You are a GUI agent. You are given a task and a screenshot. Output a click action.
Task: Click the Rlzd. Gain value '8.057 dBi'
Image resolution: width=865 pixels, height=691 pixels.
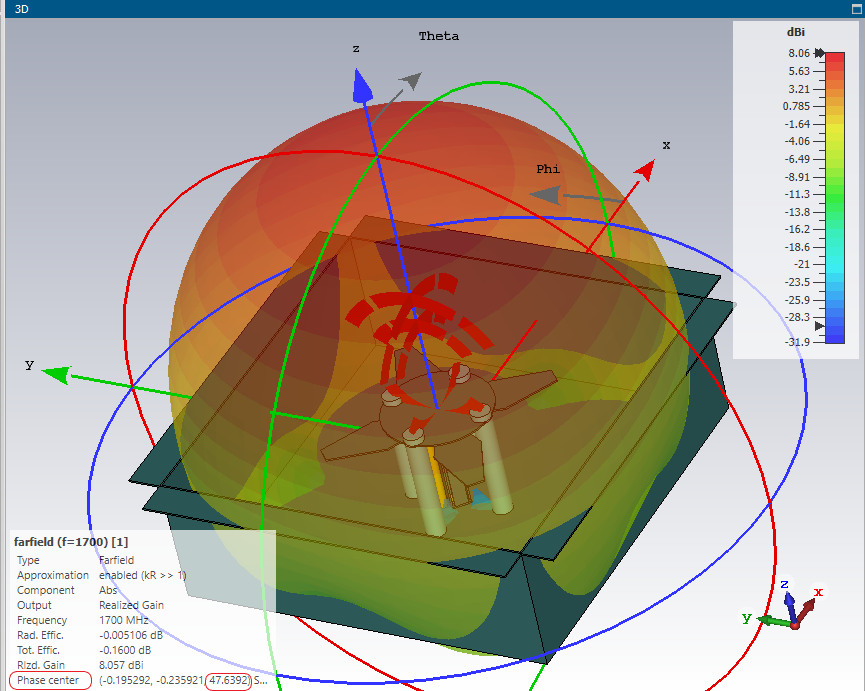click(121, 665)
